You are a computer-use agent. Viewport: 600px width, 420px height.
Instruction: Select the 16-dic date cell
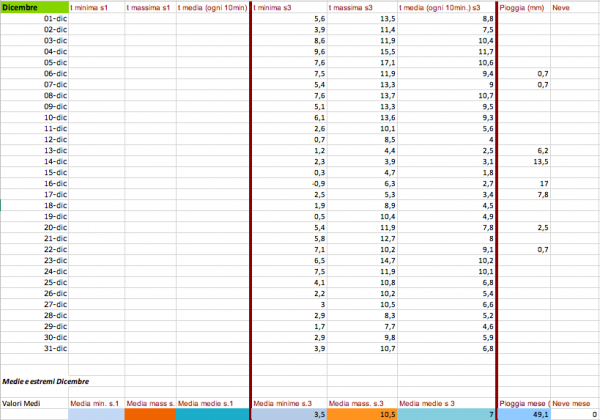34,183
